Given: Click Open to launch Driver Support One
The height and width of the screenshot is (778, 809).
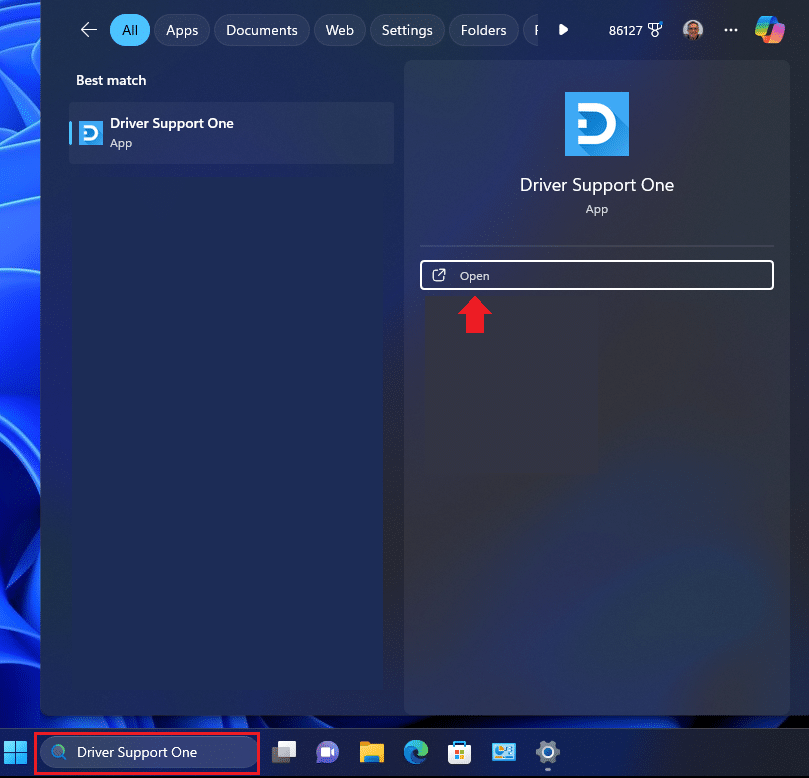Looking at the screenshot, I should (x=597, y=275).
